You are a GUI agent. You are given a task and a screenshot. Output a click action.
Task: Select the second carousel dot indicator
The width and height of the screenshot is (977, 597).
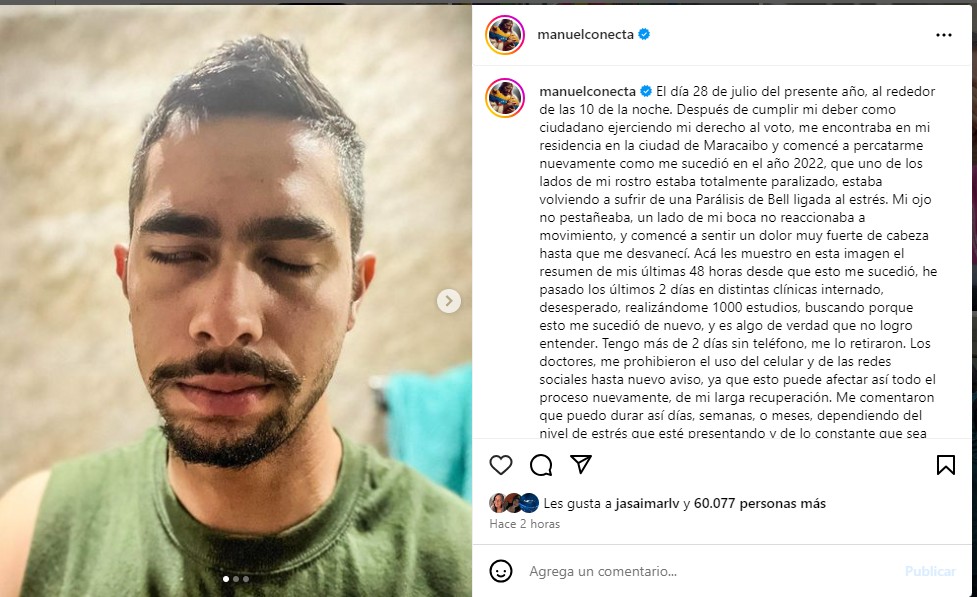[236, 579]
